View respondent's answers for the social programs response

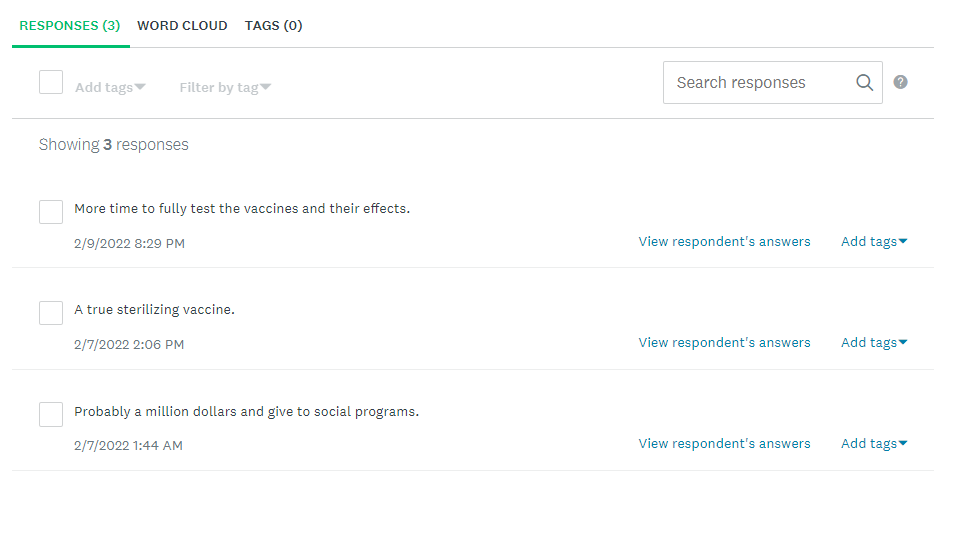pyautogui.click(x=724, y=443)
